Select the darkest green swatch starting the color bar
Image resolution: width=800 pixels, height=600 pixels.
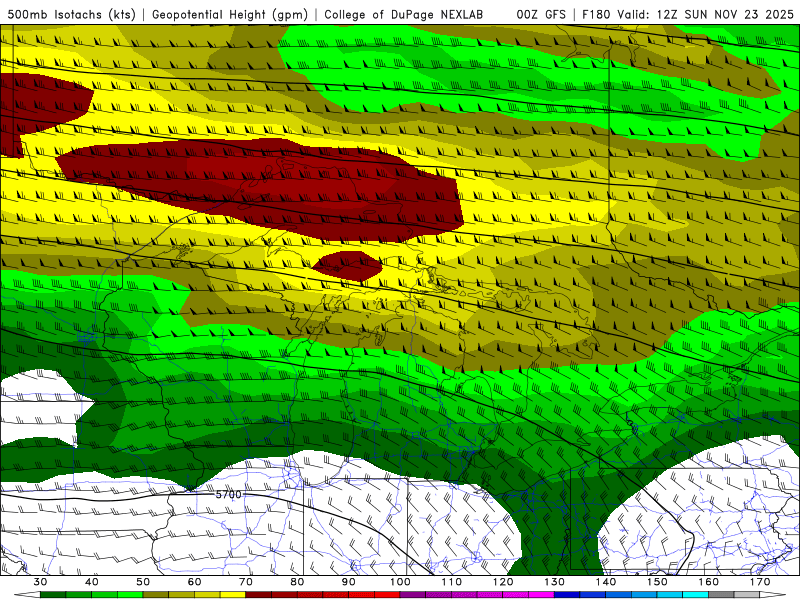53,595
